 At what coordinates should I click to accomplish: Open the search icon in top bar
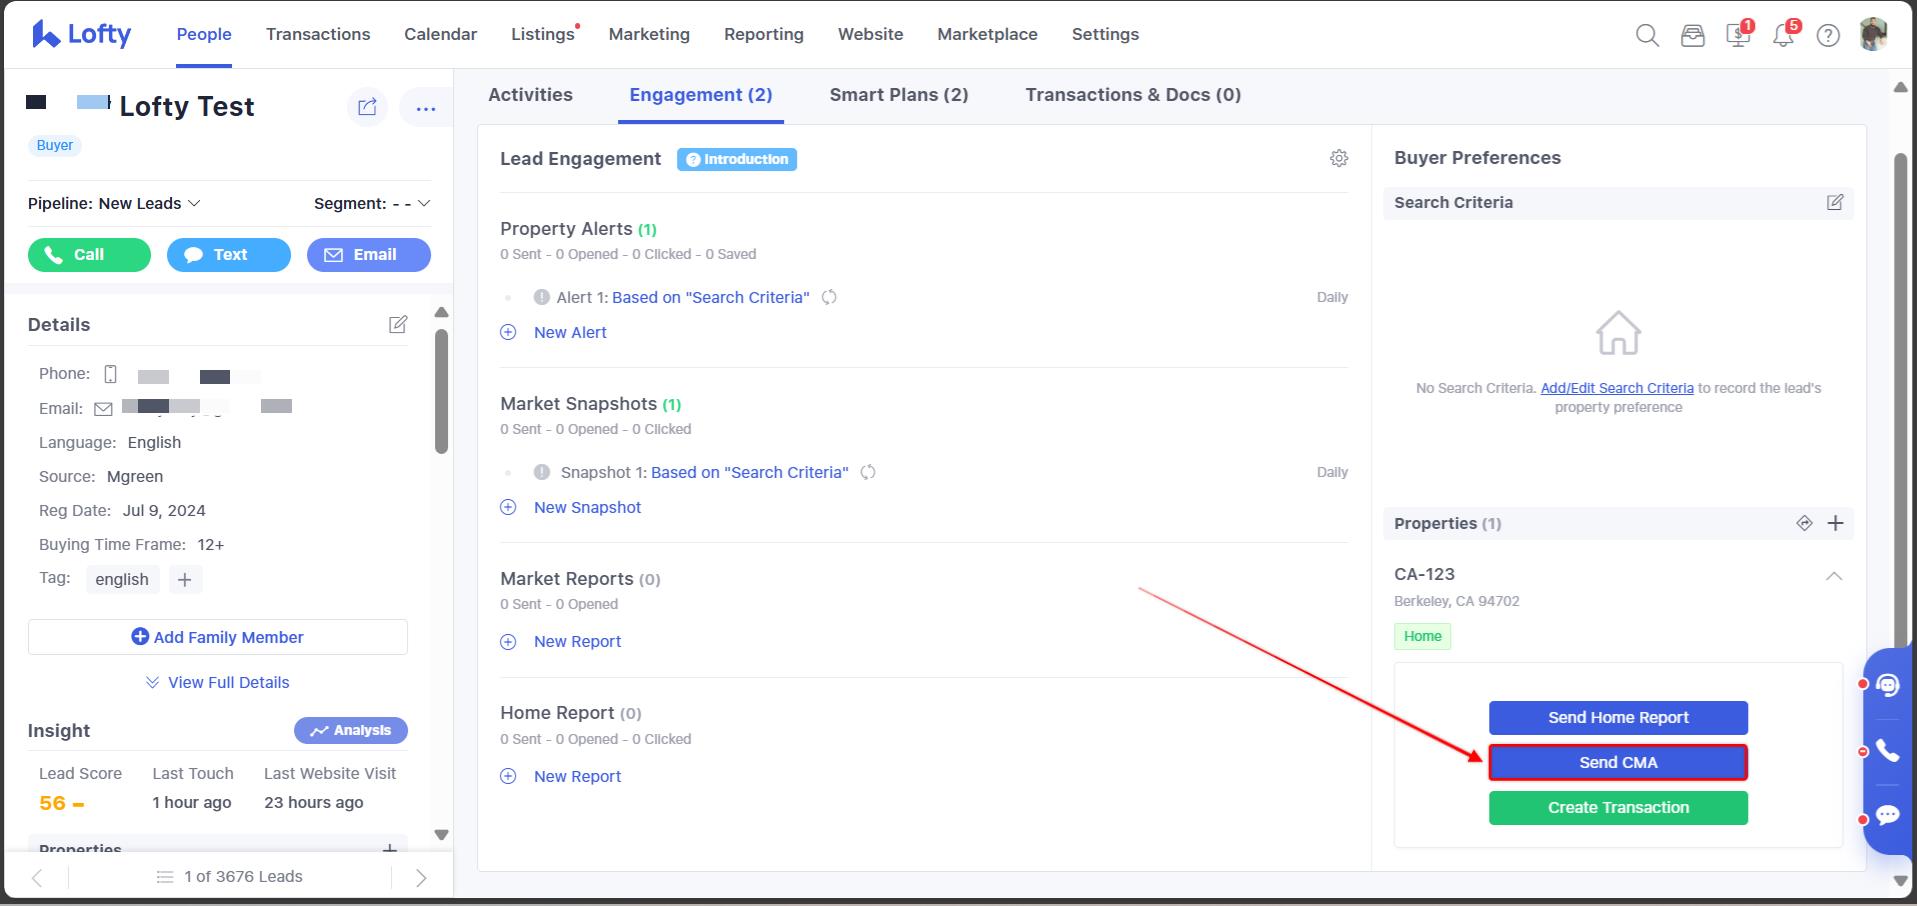[x=1647, y=36]
